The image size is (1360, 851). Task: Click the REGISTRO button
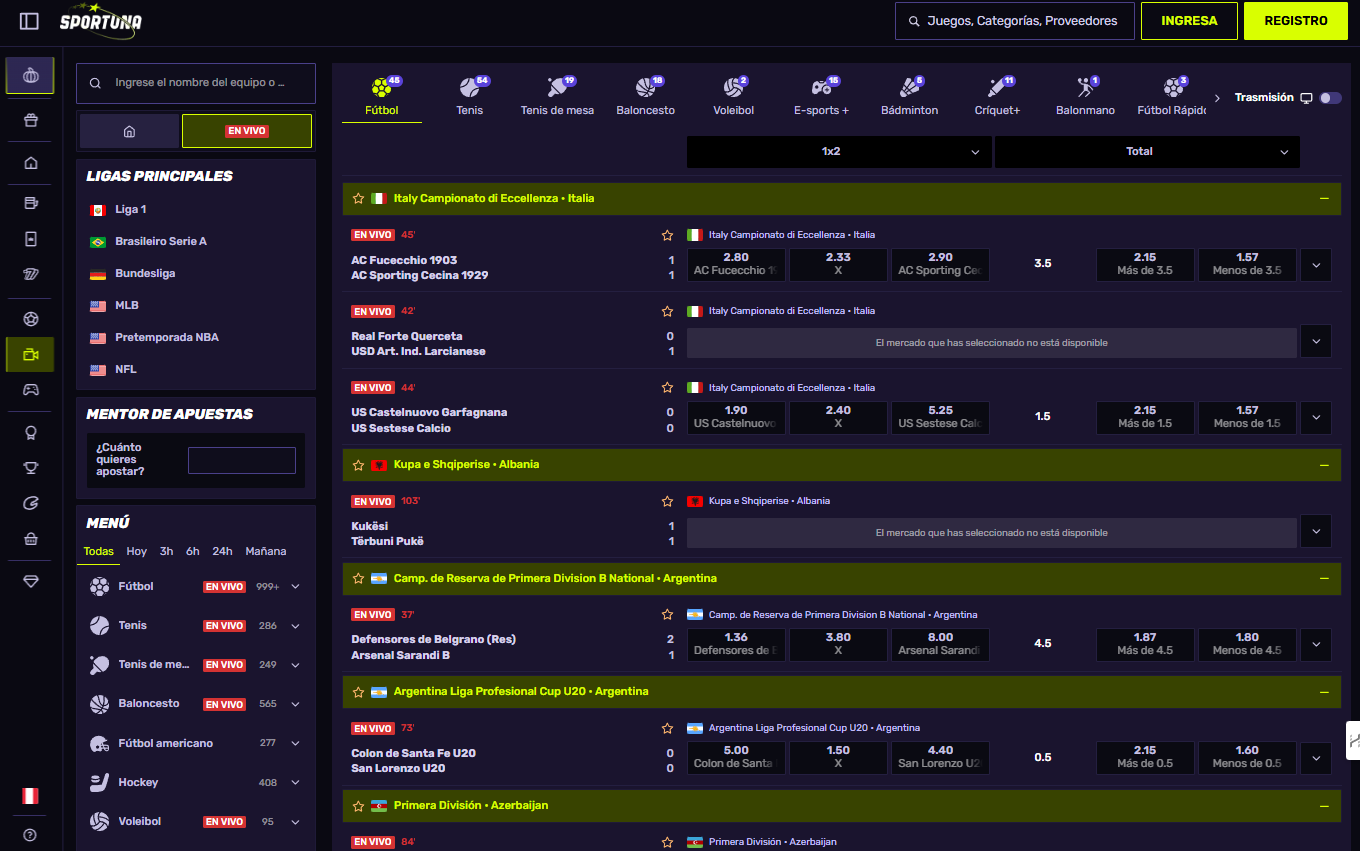[1295, 21]
